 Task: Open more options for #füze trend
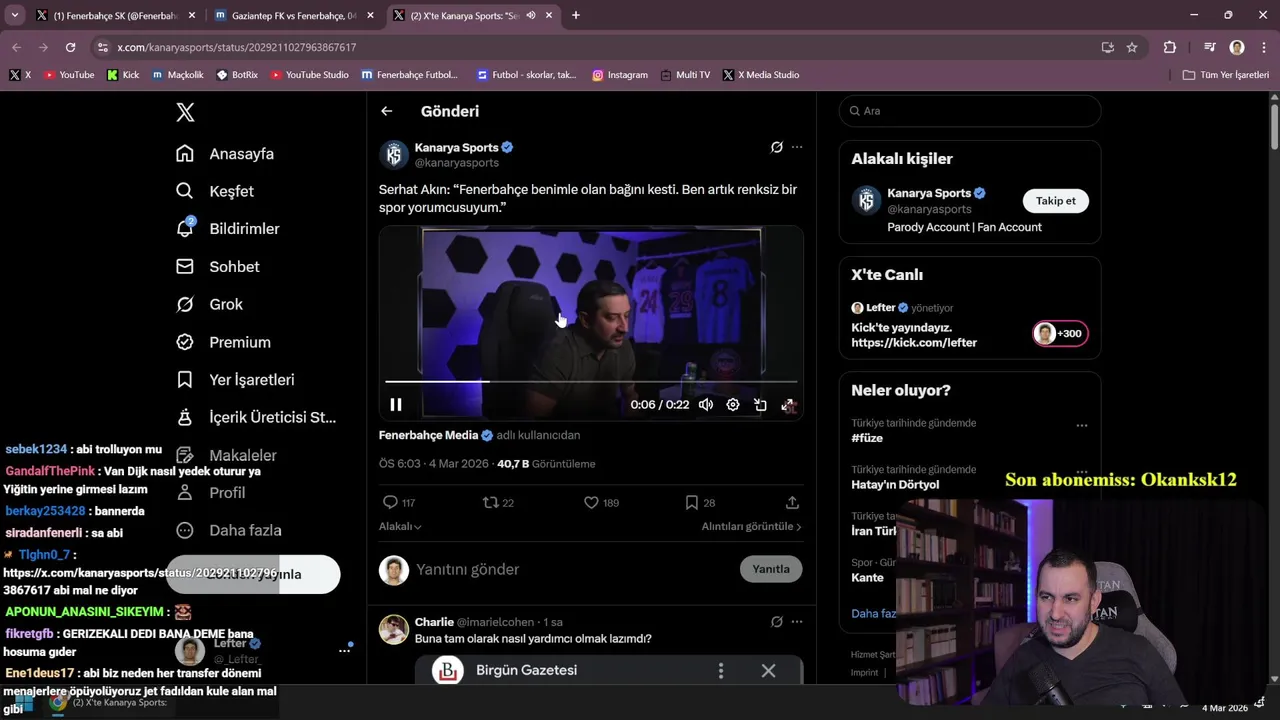1081,425
